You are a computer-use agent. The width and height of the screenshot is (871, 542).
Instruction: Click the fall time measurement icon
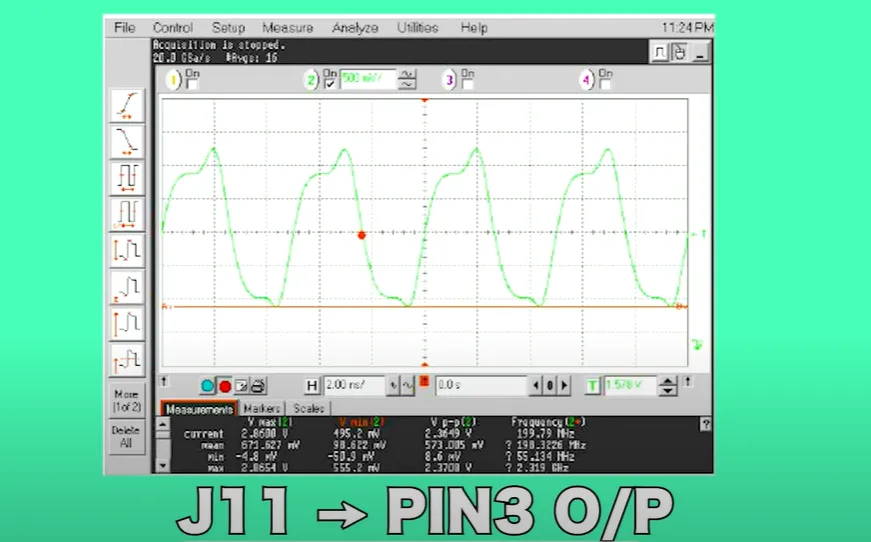(127, 141)
